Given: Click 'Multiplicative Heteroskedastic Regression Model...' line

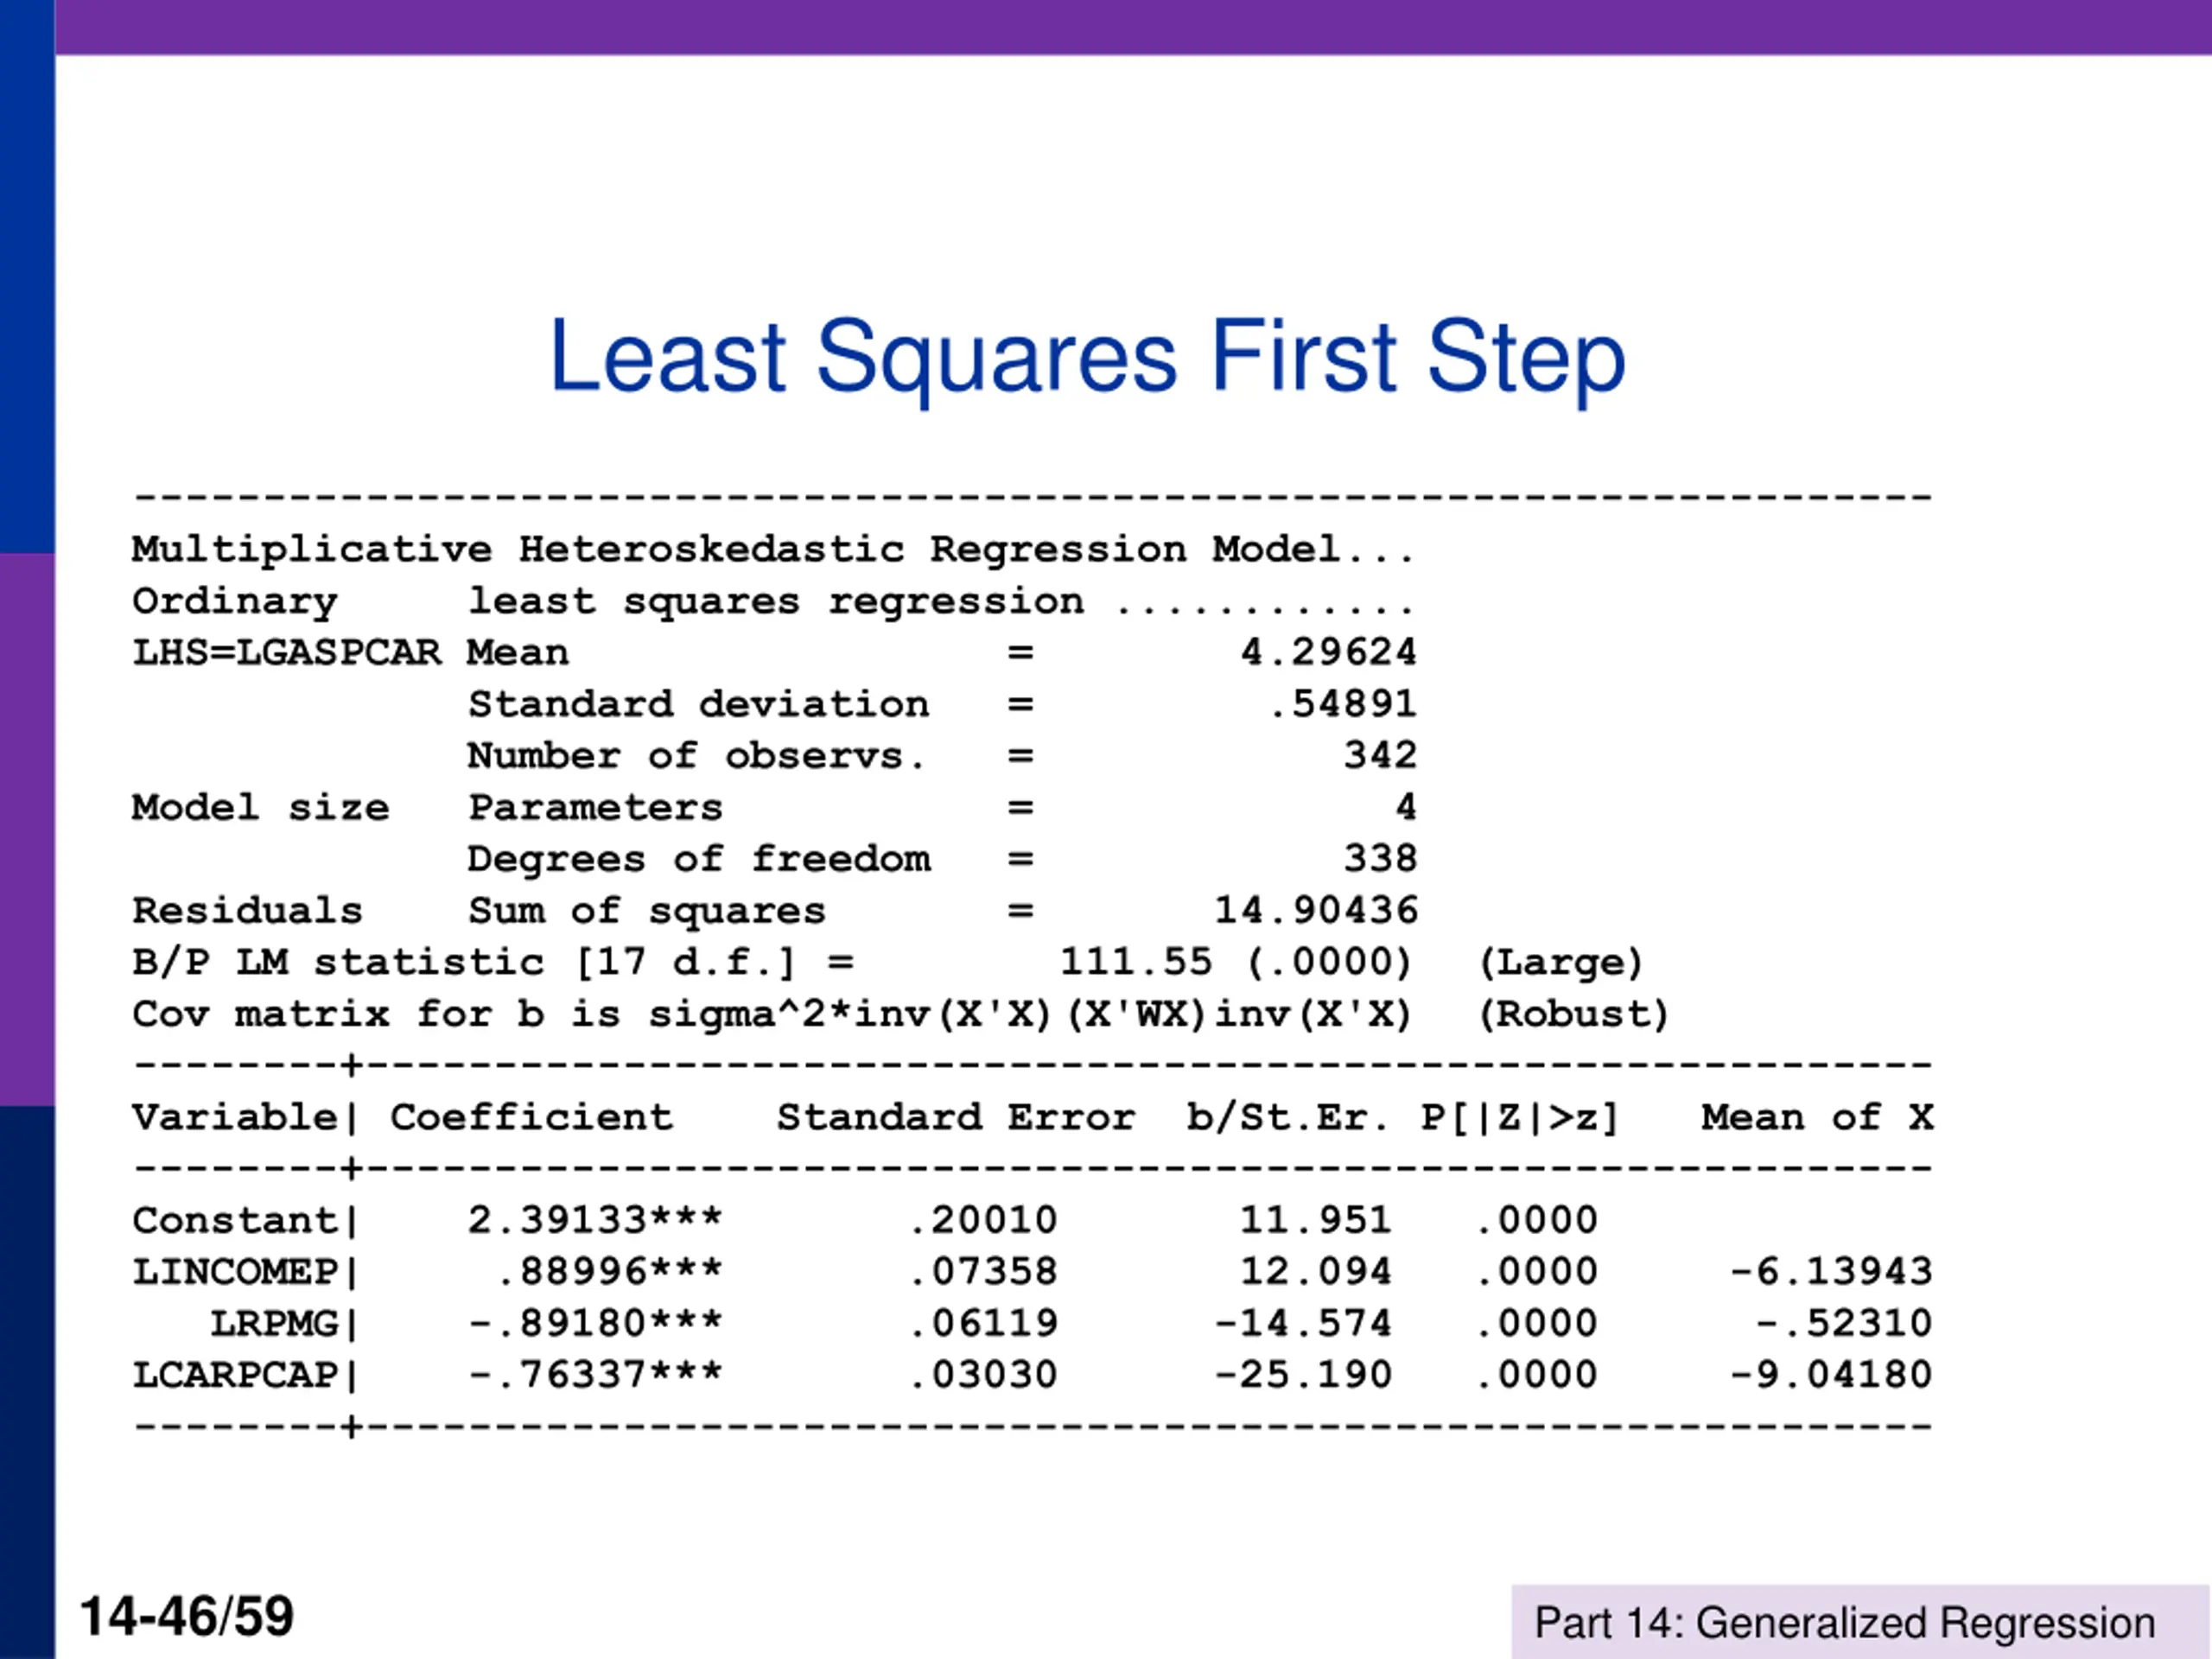Looking at the screenshot, I should (773, 549).
